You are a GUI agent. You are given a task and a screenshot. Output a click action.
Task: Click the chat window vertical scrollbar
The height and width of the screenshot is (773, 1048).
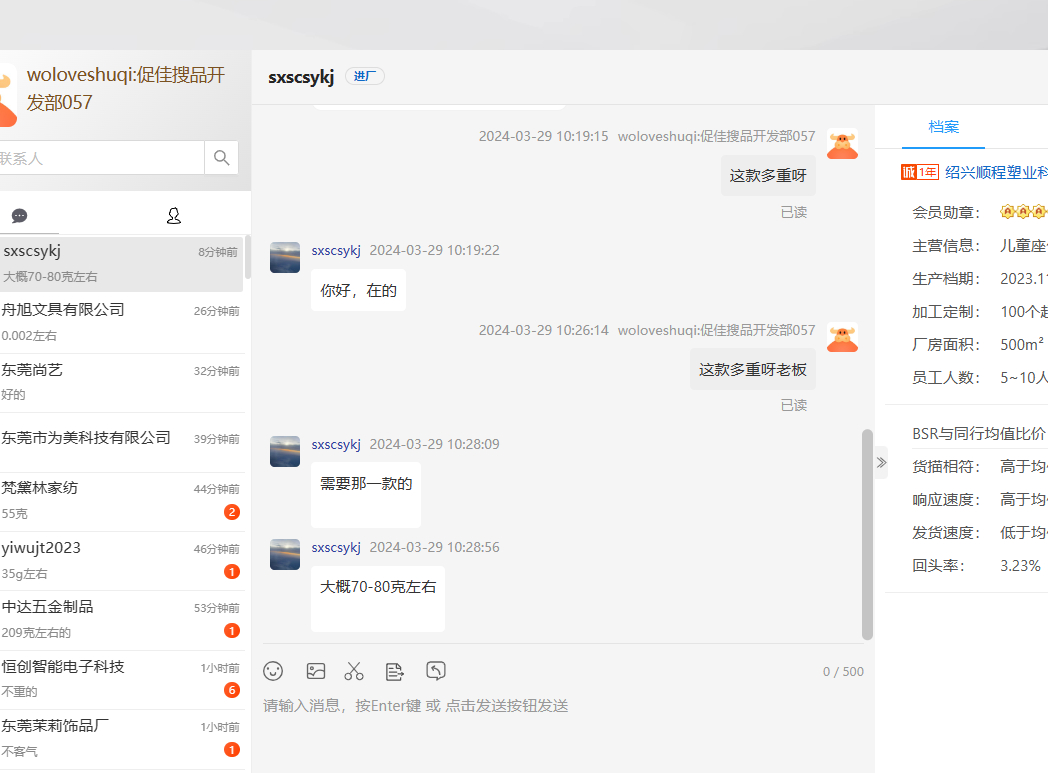pos(868,534)
